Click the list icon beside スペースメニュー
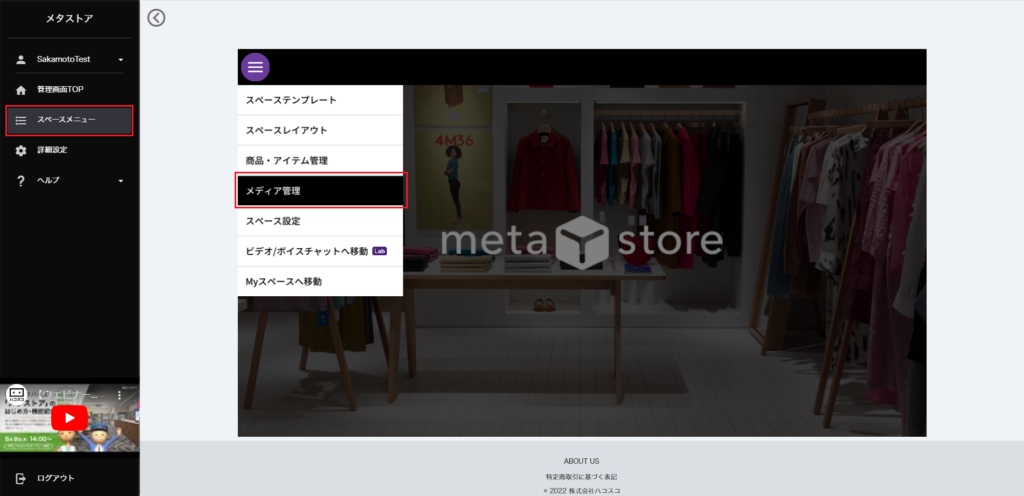 click(21, 120)
